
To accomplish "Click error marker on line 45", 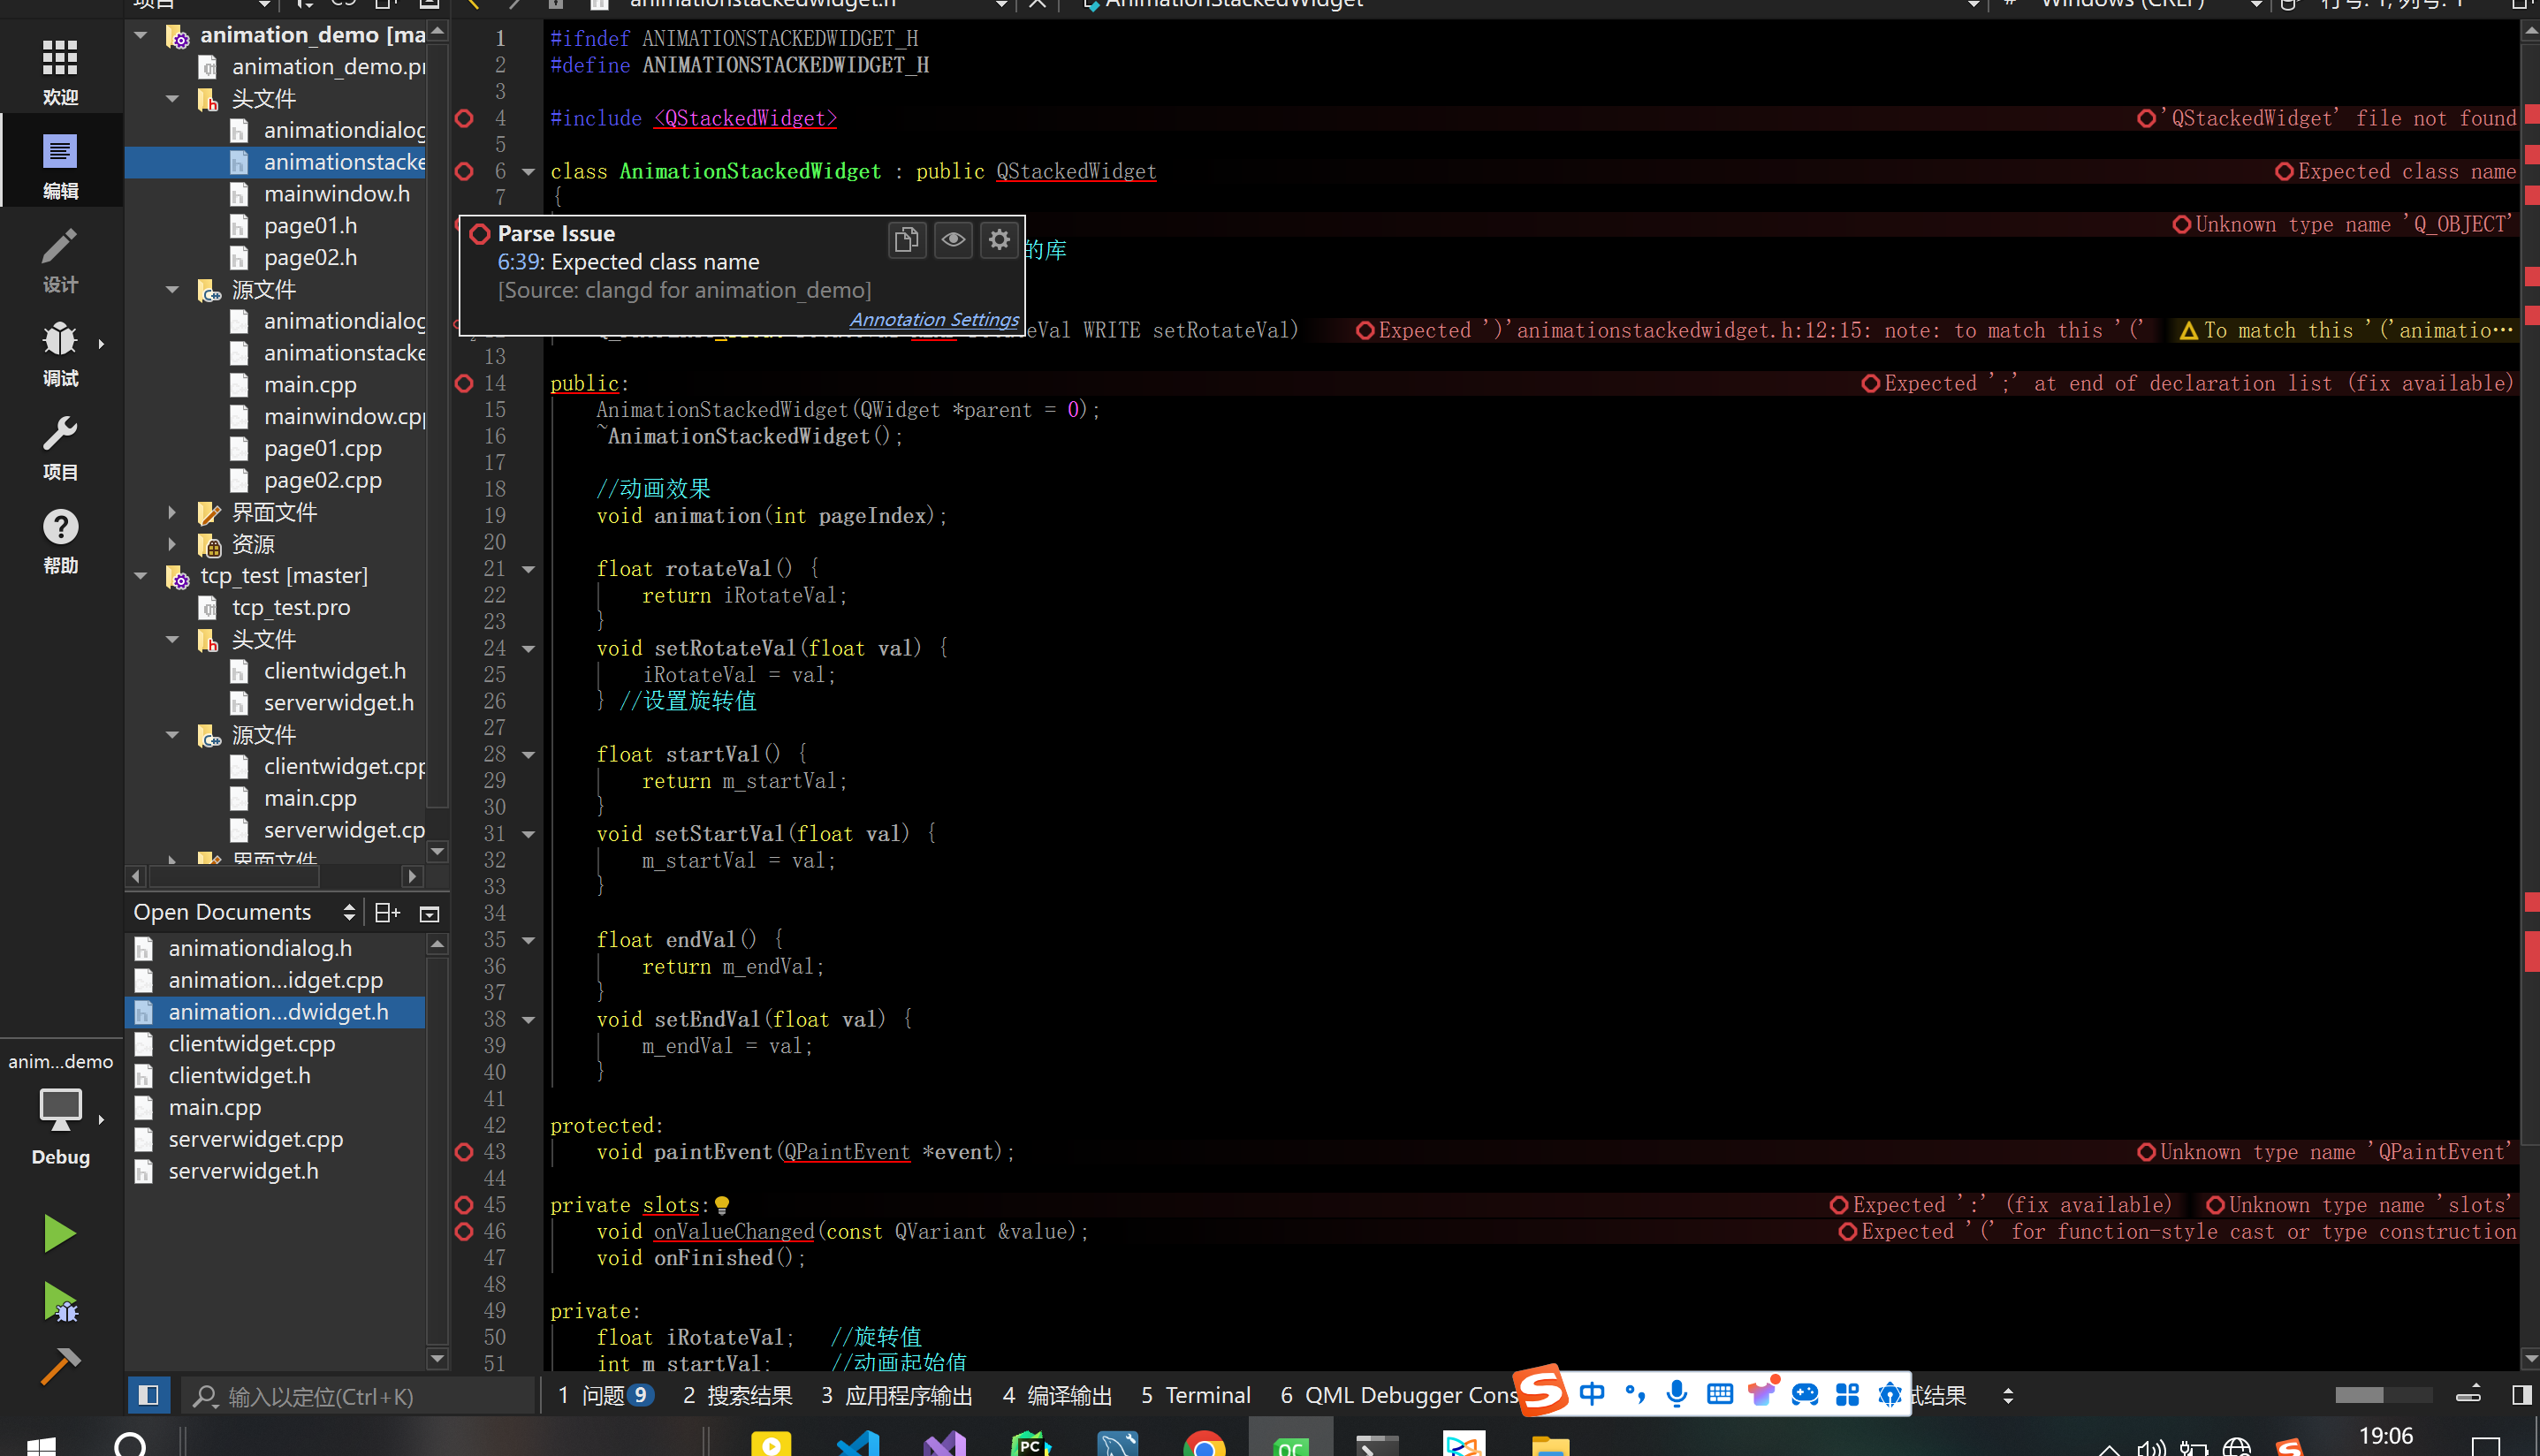I will tap(464, 1205).
